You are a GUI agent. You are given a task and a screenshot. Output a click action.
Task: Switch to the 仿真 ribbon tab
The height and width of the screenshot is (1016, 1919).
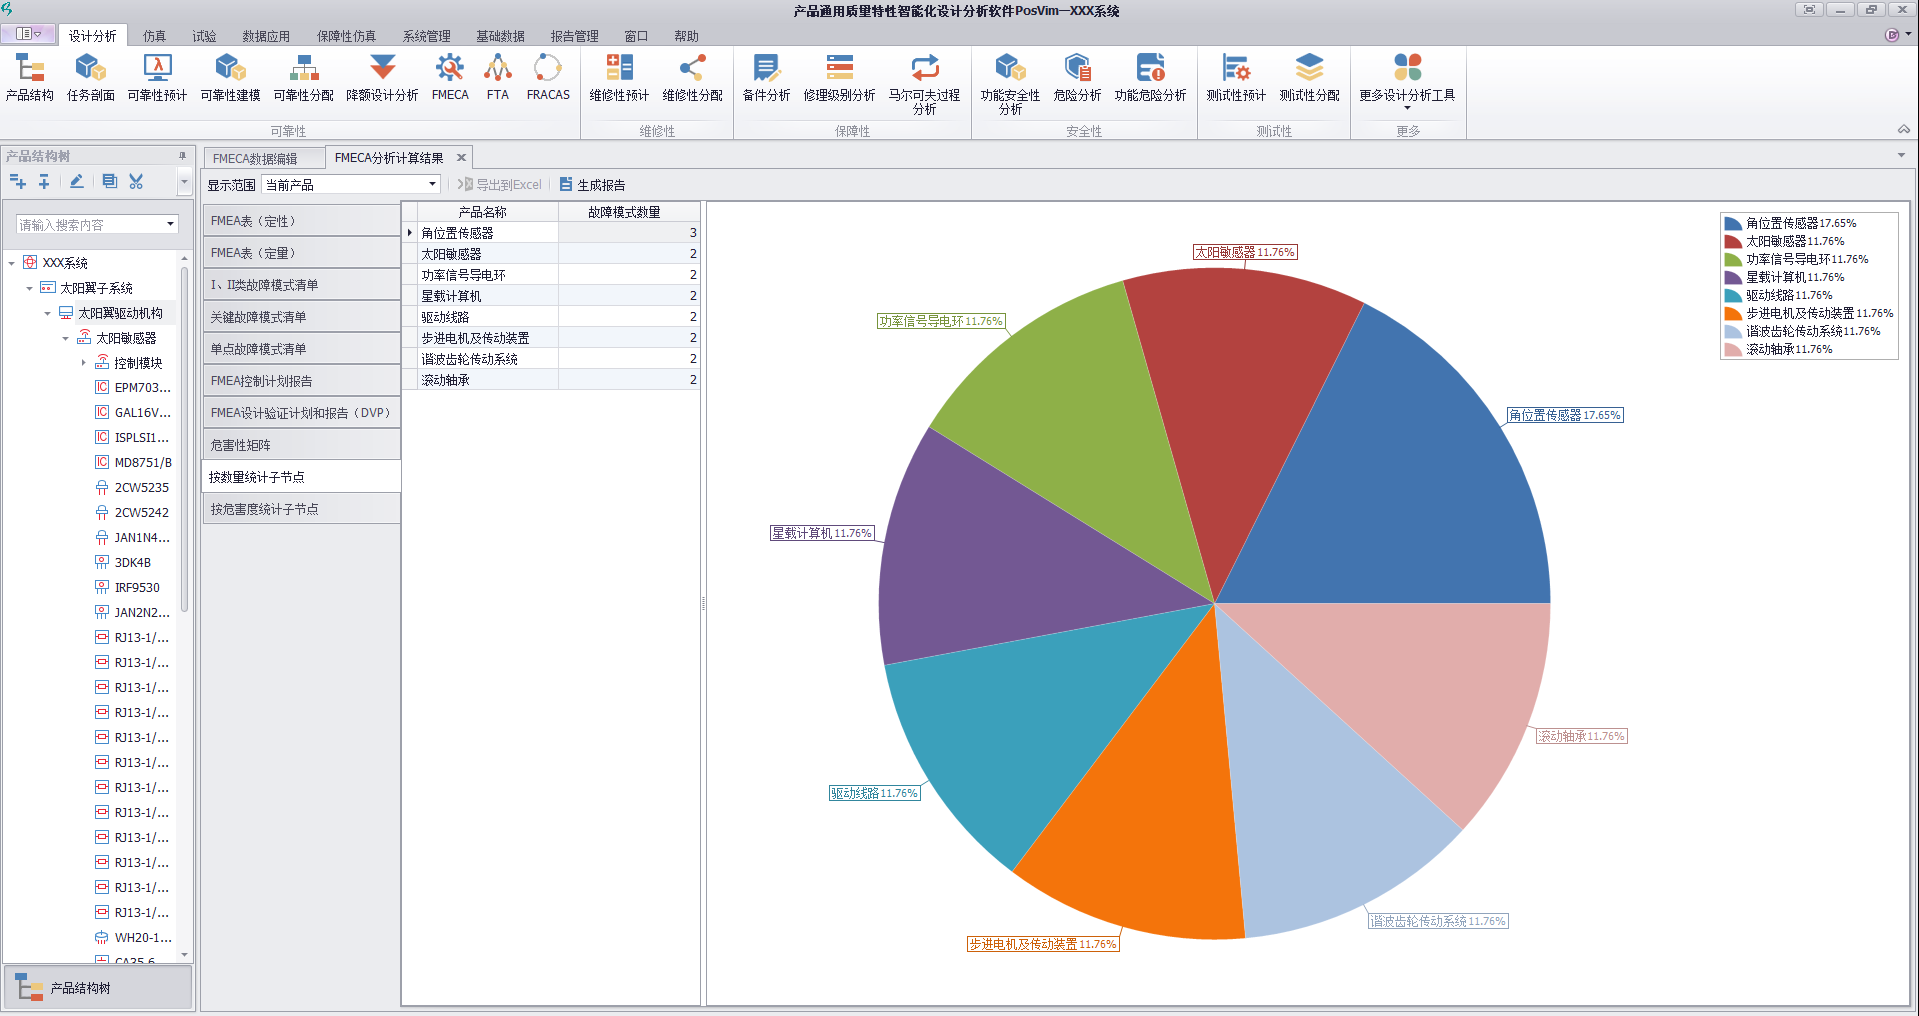pos(154,36)
